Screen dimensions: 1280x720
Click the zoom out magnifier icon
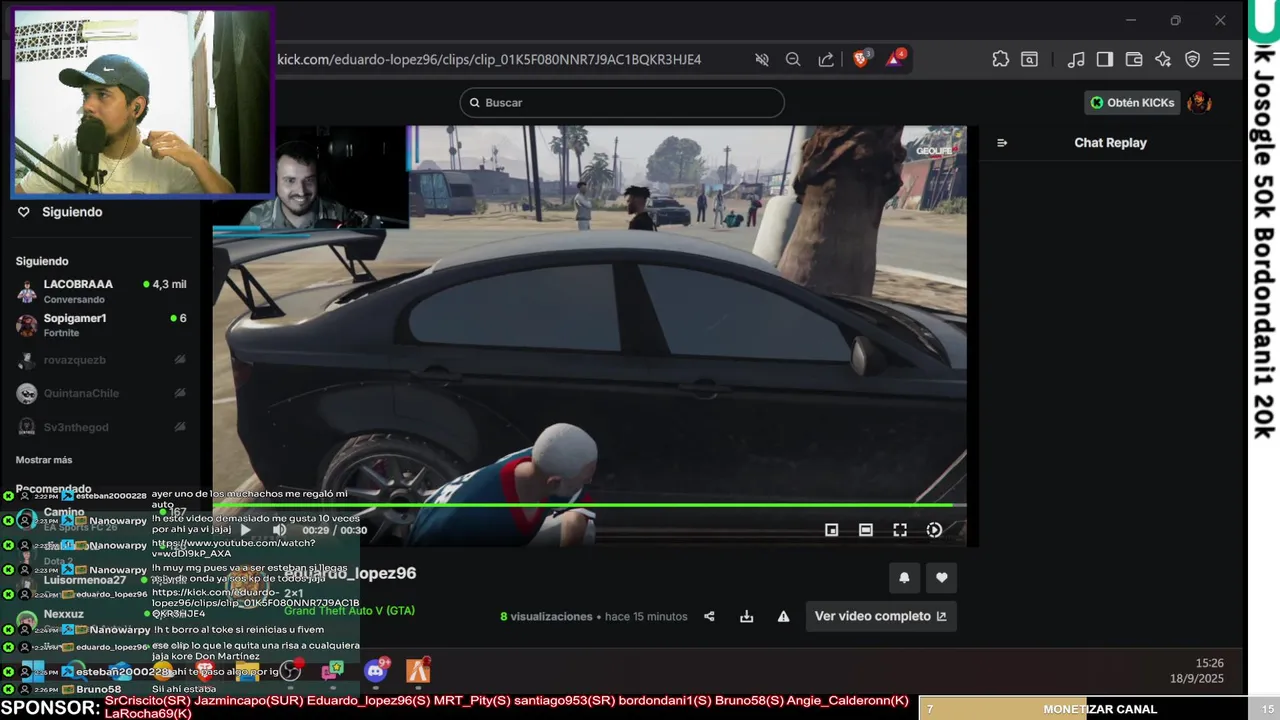tap(793, 60)
